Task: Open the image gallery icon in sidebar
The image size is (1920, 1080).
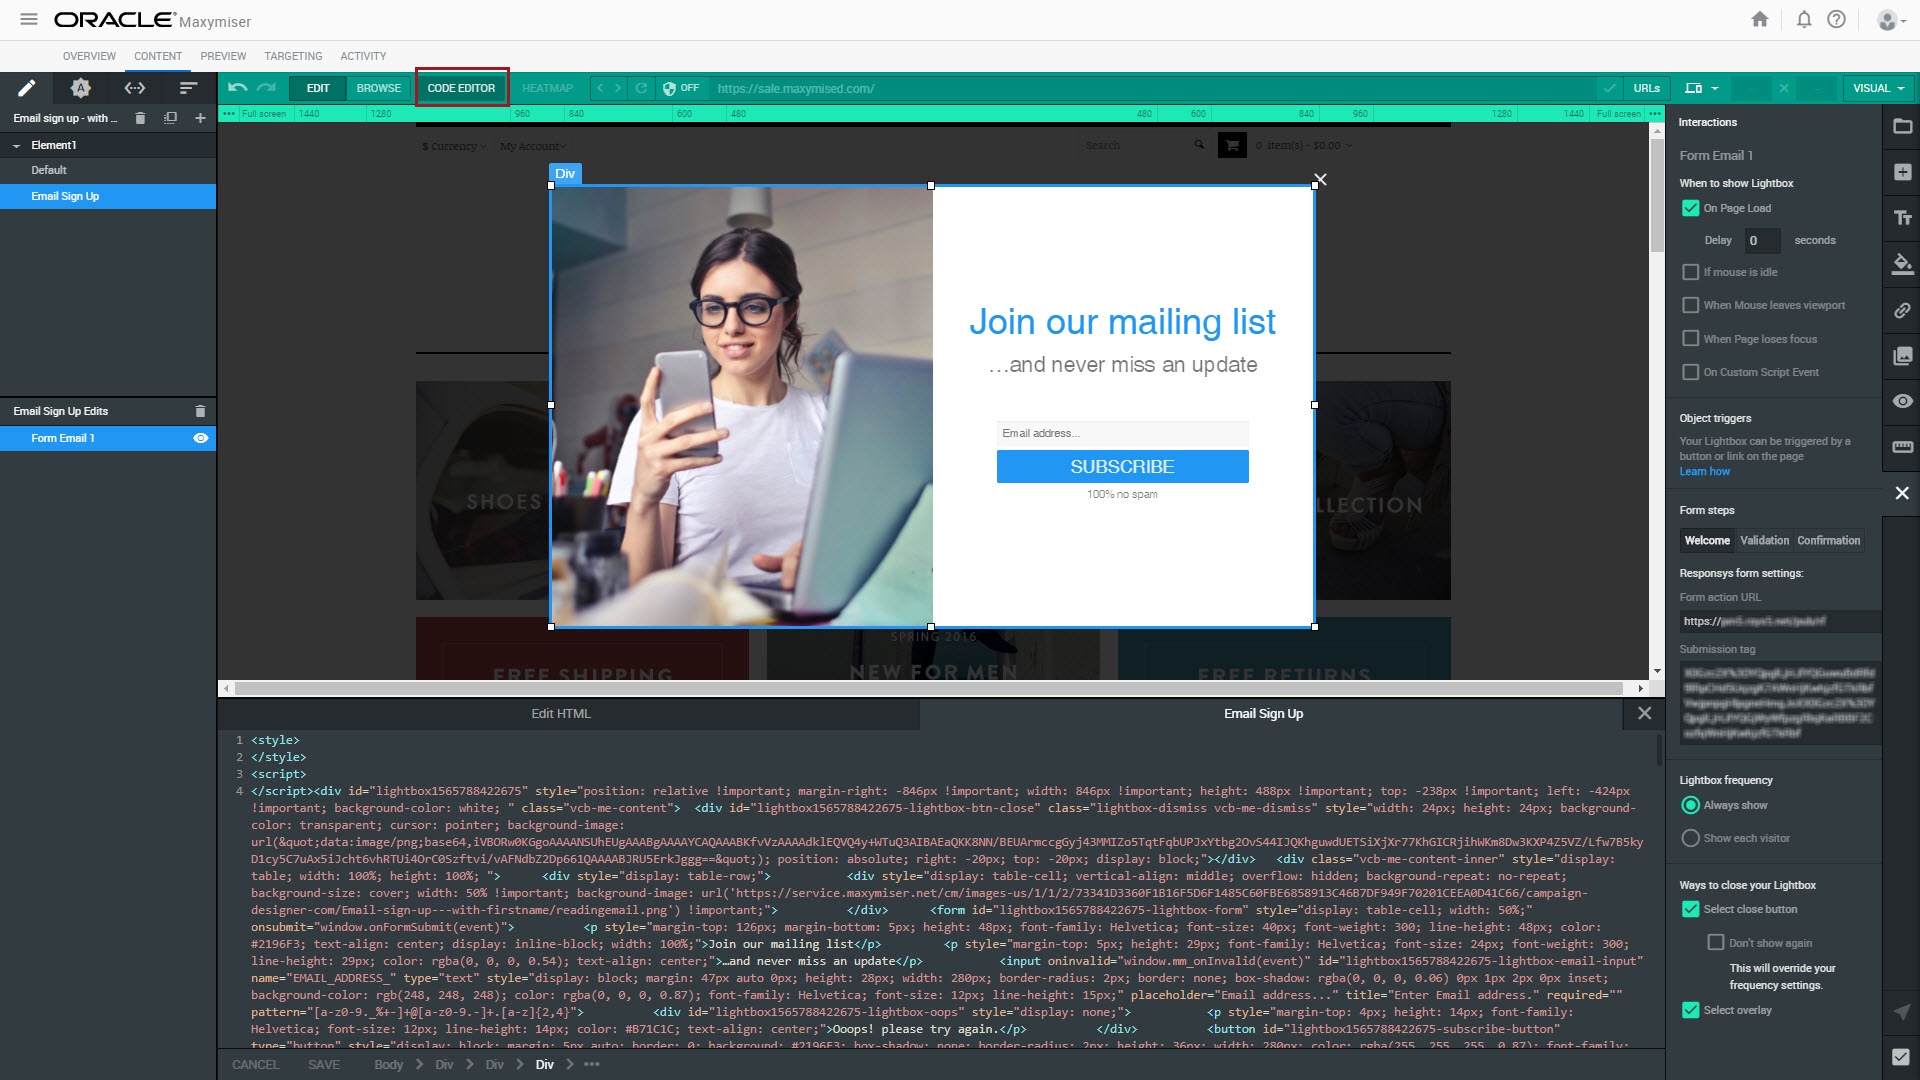Action: [x=1902, y=356]
